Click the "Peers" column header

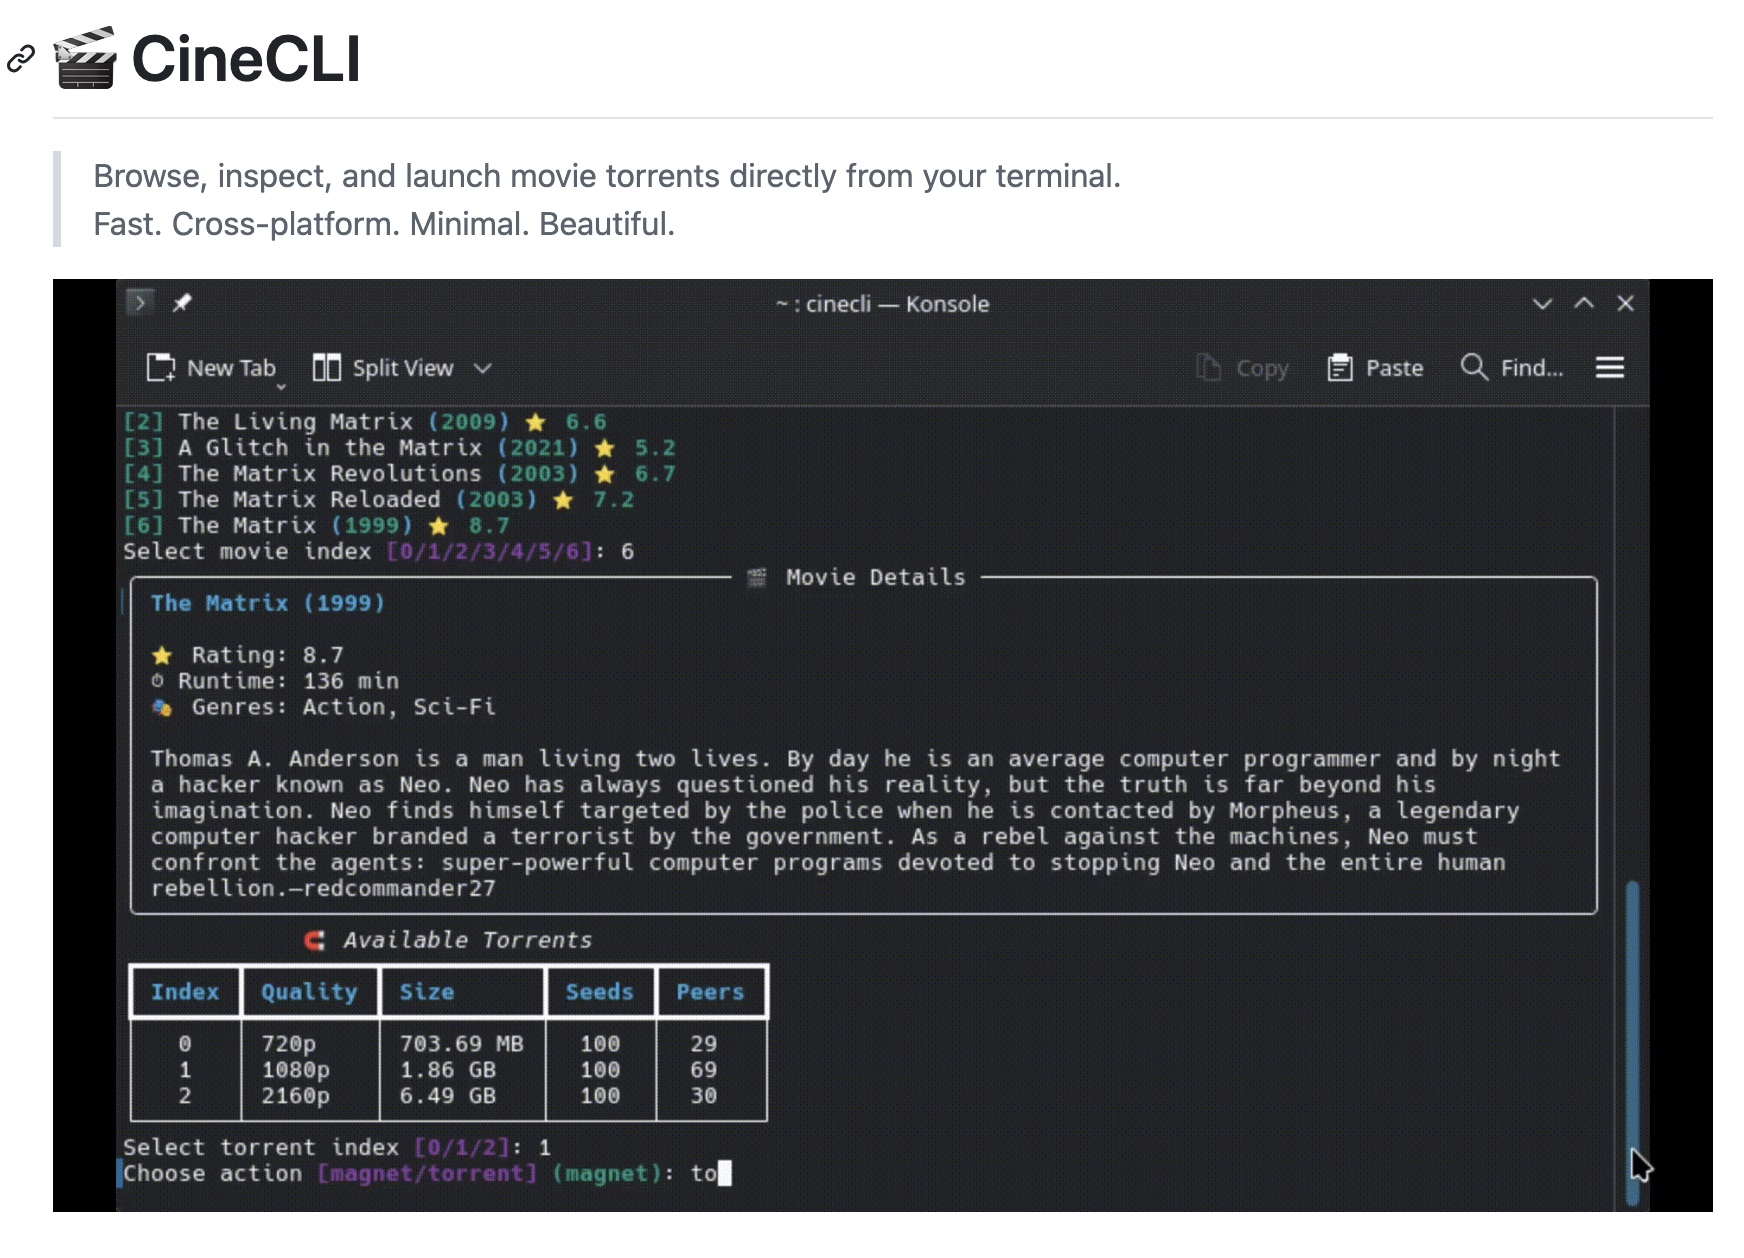coord(710,992)
